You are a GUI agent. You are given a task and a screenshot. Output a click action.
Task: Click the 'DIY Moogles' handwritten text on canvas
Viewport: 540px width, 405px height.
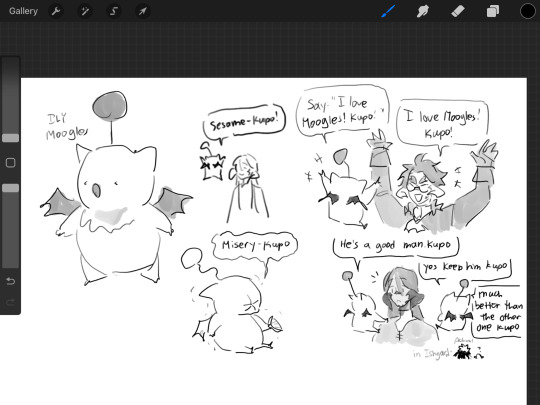pyautogui.click(x=66, y=126)
